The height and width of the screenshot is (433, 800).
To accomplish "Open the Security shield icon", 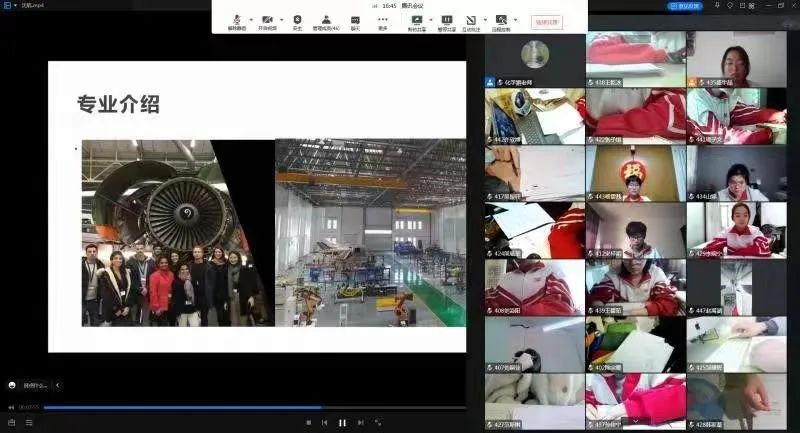I will (x=297, y=20).
